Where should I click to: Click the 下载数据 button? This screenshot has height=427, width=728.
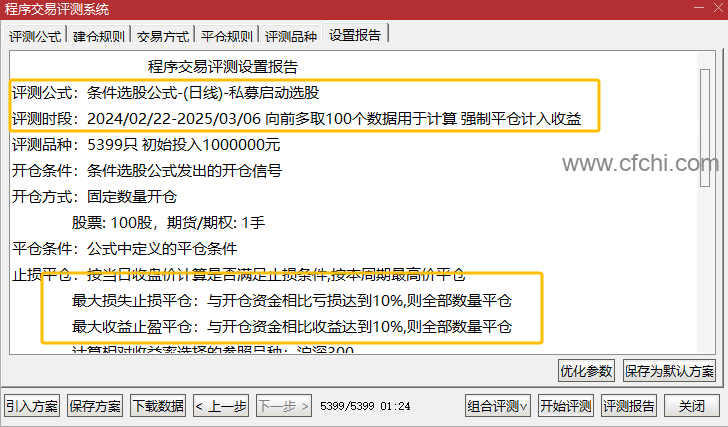(158, 406)
